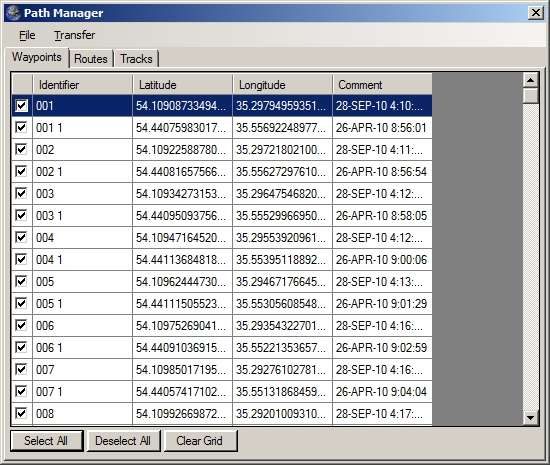Click comment cell 28-SEP-10 4:17:...
This screenshot has height=465, width=550.
coord(382,413)
